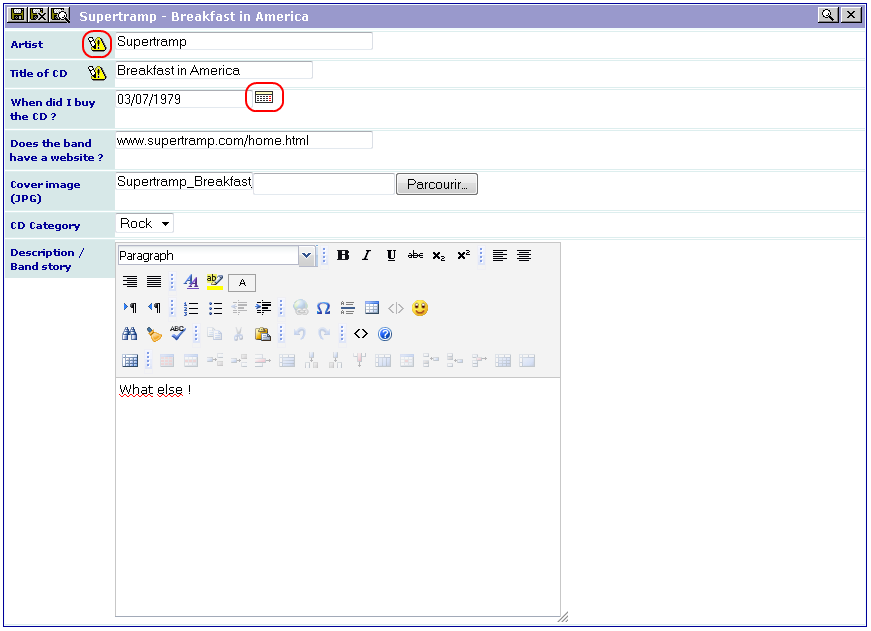Open Find binoculars tool
The height and width of the screenshot is (631, 871).
[x=129, y=334]
